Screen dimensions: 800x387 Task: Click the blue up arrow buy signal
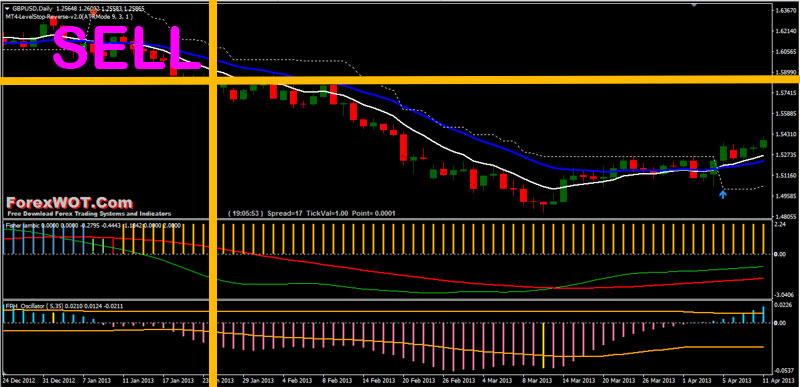click(x=722, y=194)
